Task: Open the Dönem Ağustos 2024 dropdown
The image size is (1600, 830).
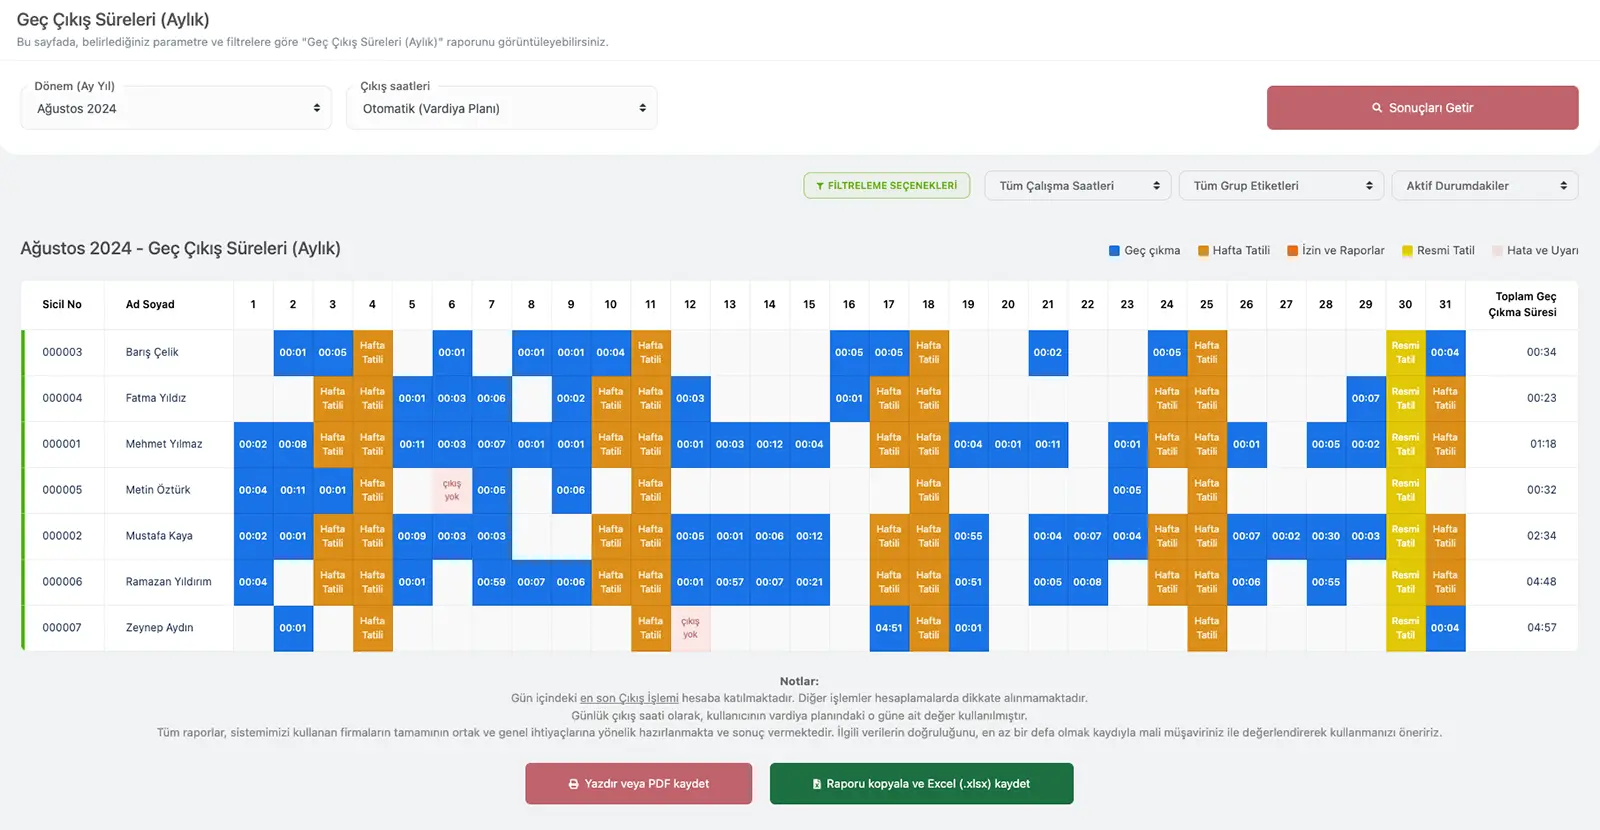Action: 177,108
